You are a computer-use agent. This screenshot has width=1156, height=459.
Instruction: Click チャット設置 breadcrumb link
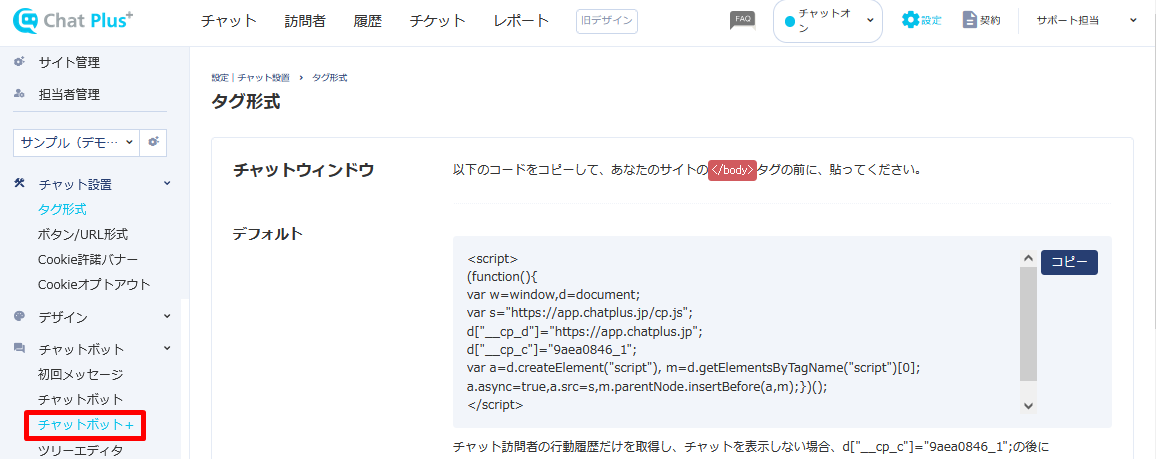pyautogui.click(x=263, y=77)
